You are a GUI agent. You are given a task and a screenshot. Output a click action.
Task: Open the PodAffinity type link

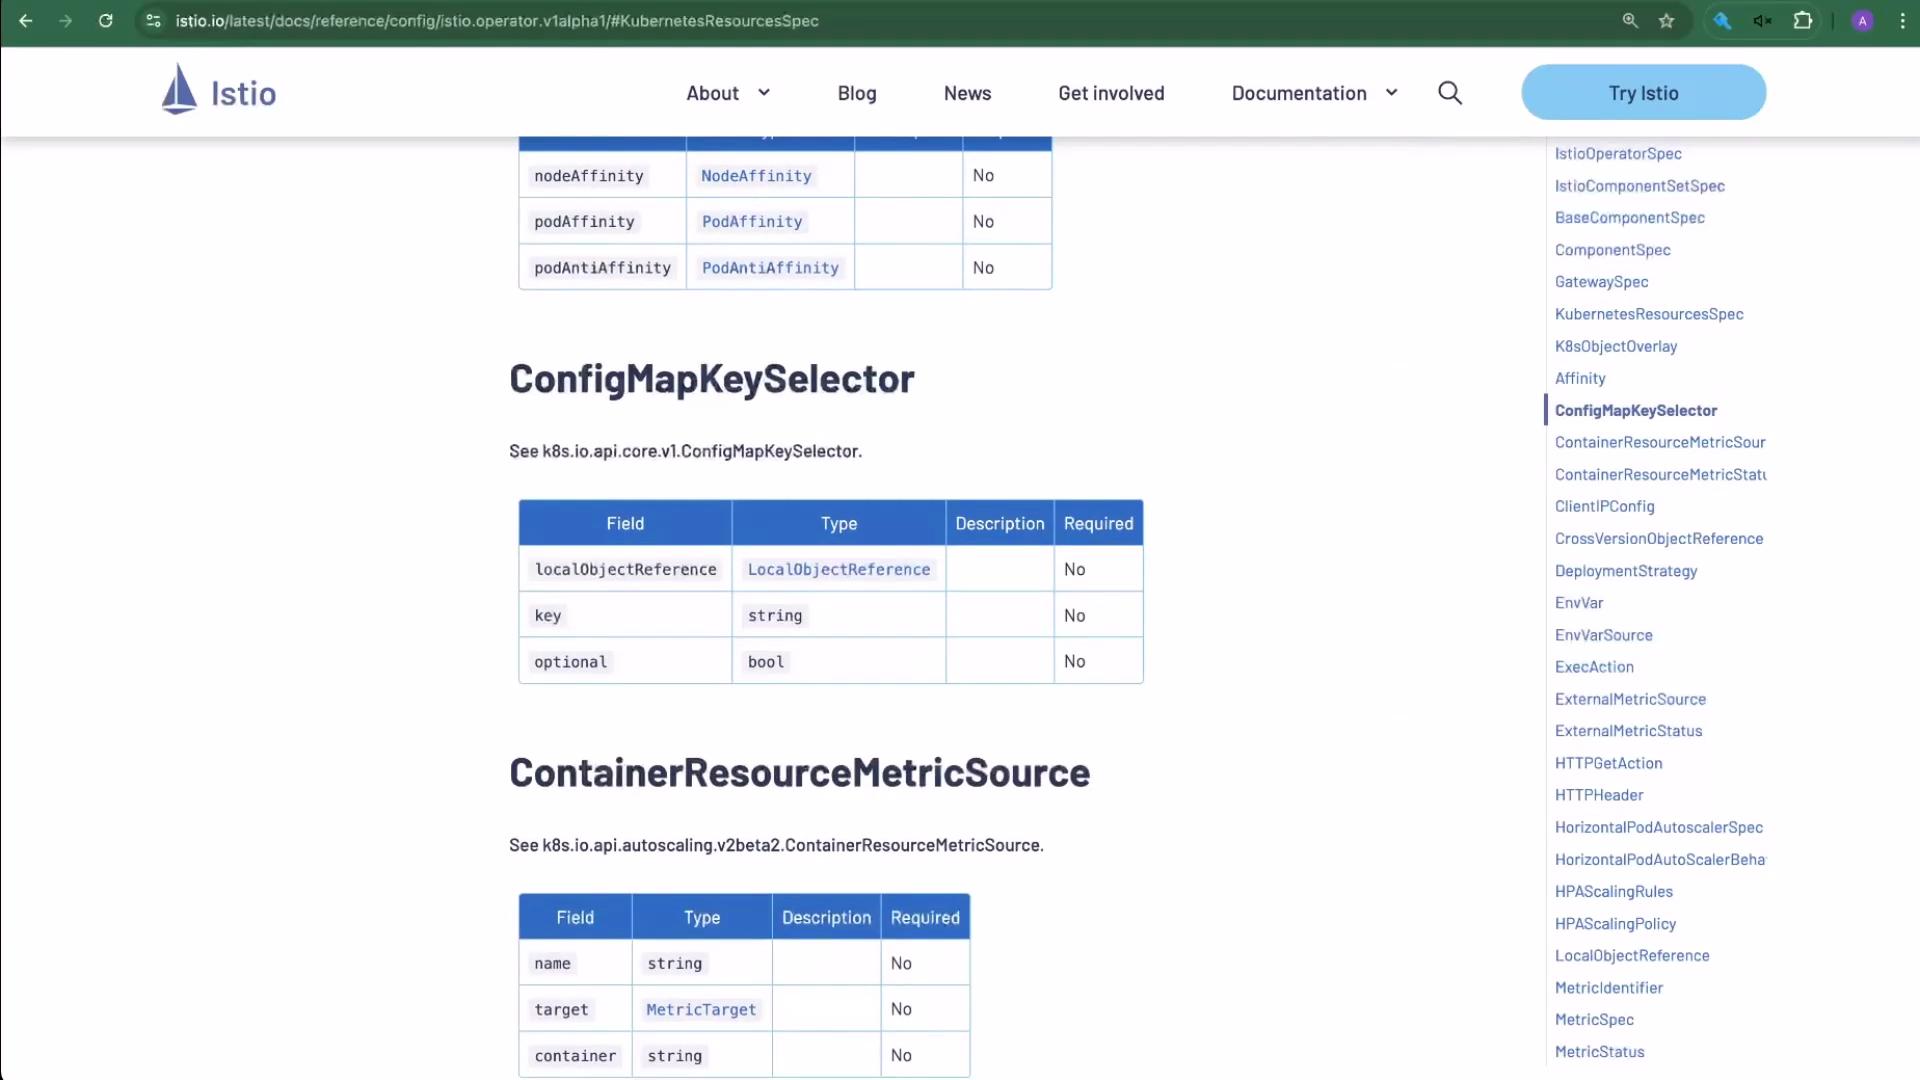752,222
